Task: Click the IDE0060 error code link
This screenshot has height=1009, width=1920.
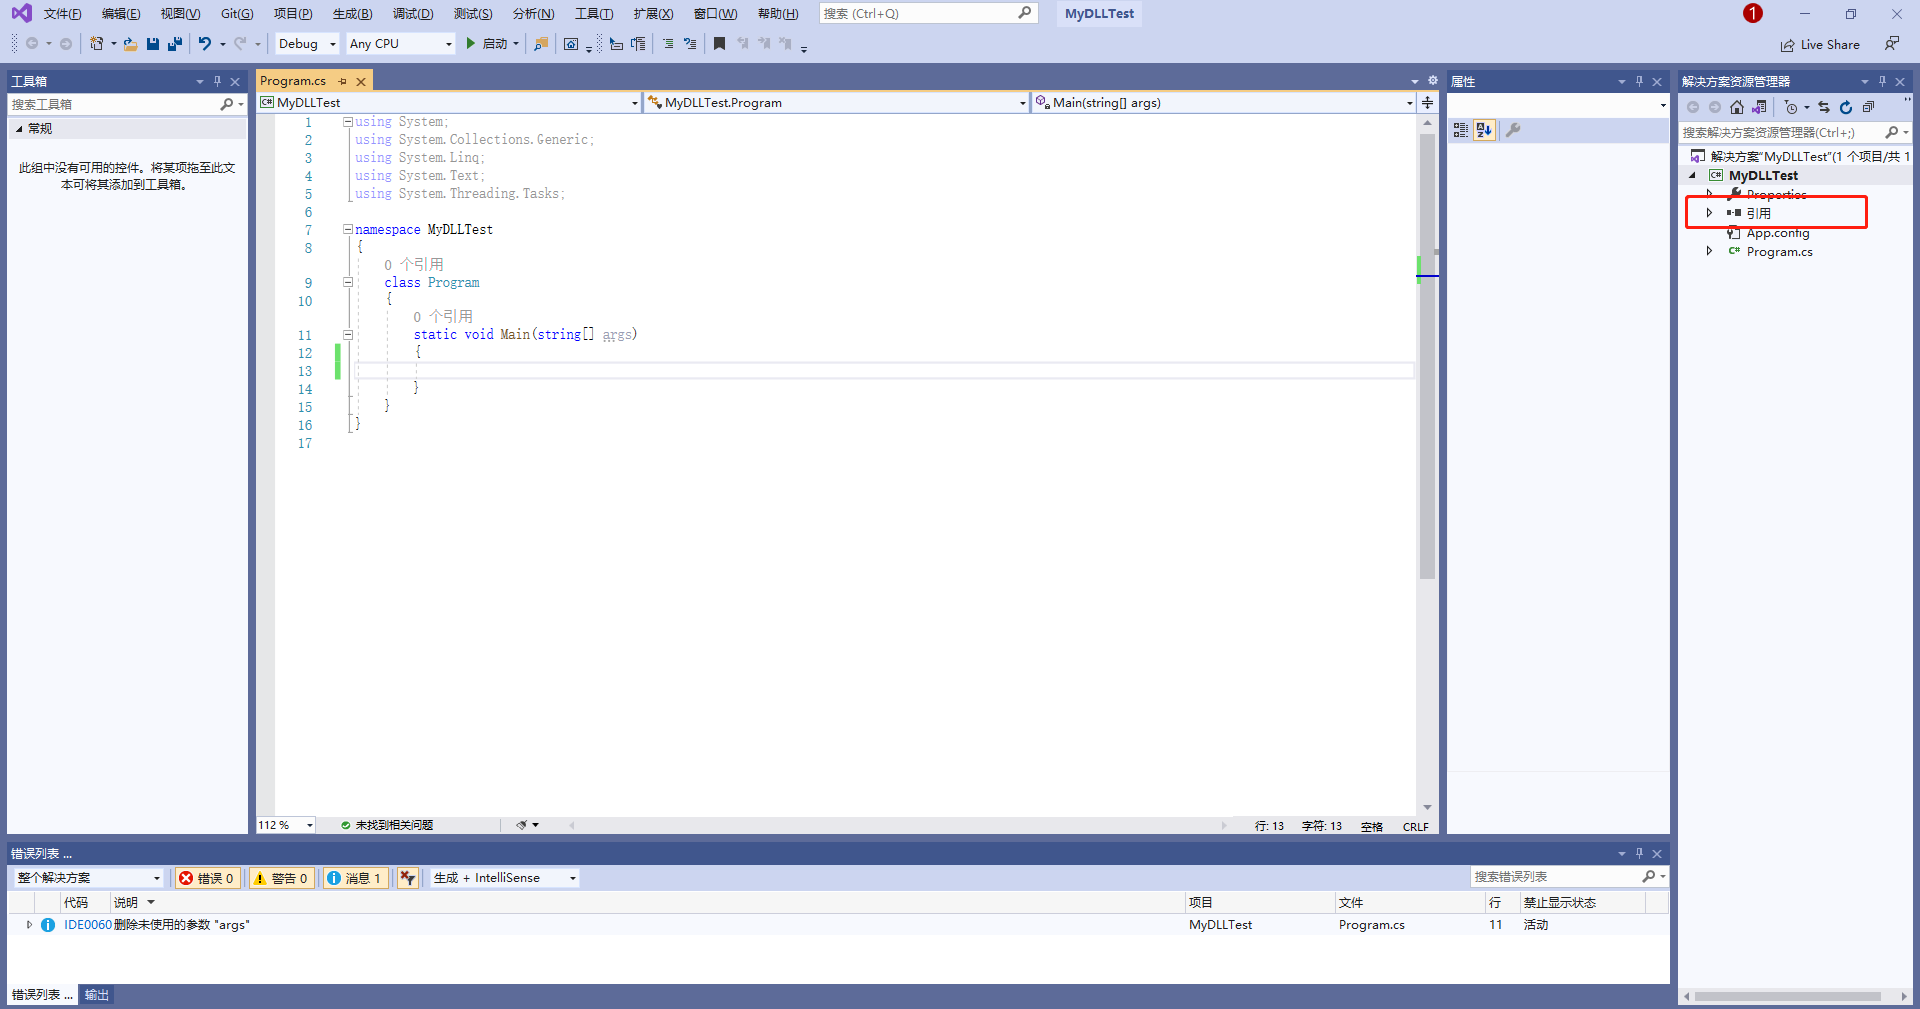Action: (88, 925)
